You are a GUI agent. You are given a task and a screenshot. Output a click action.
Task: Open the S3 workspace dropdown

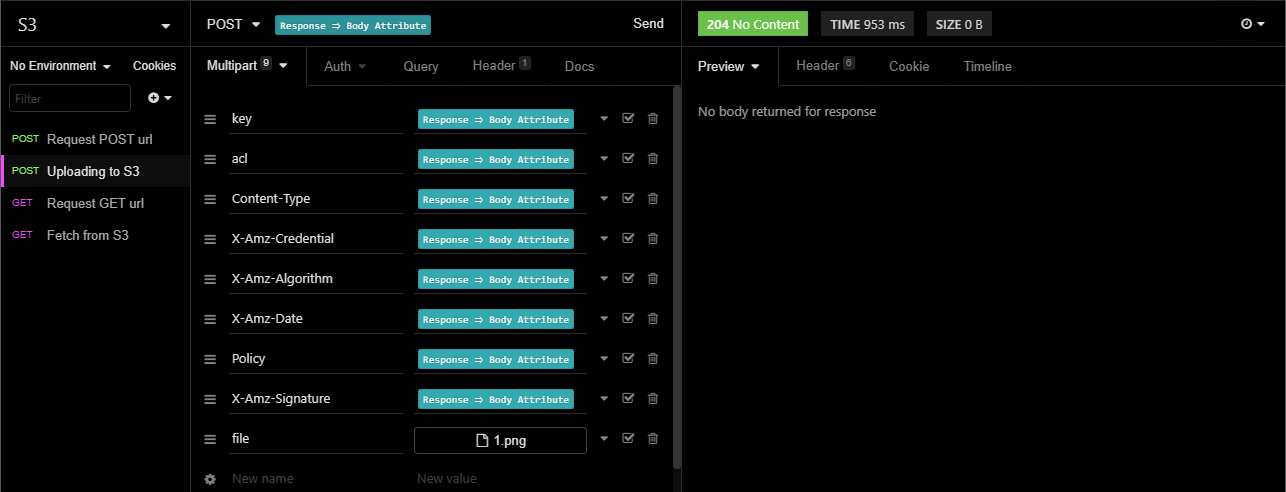[95, 25]
